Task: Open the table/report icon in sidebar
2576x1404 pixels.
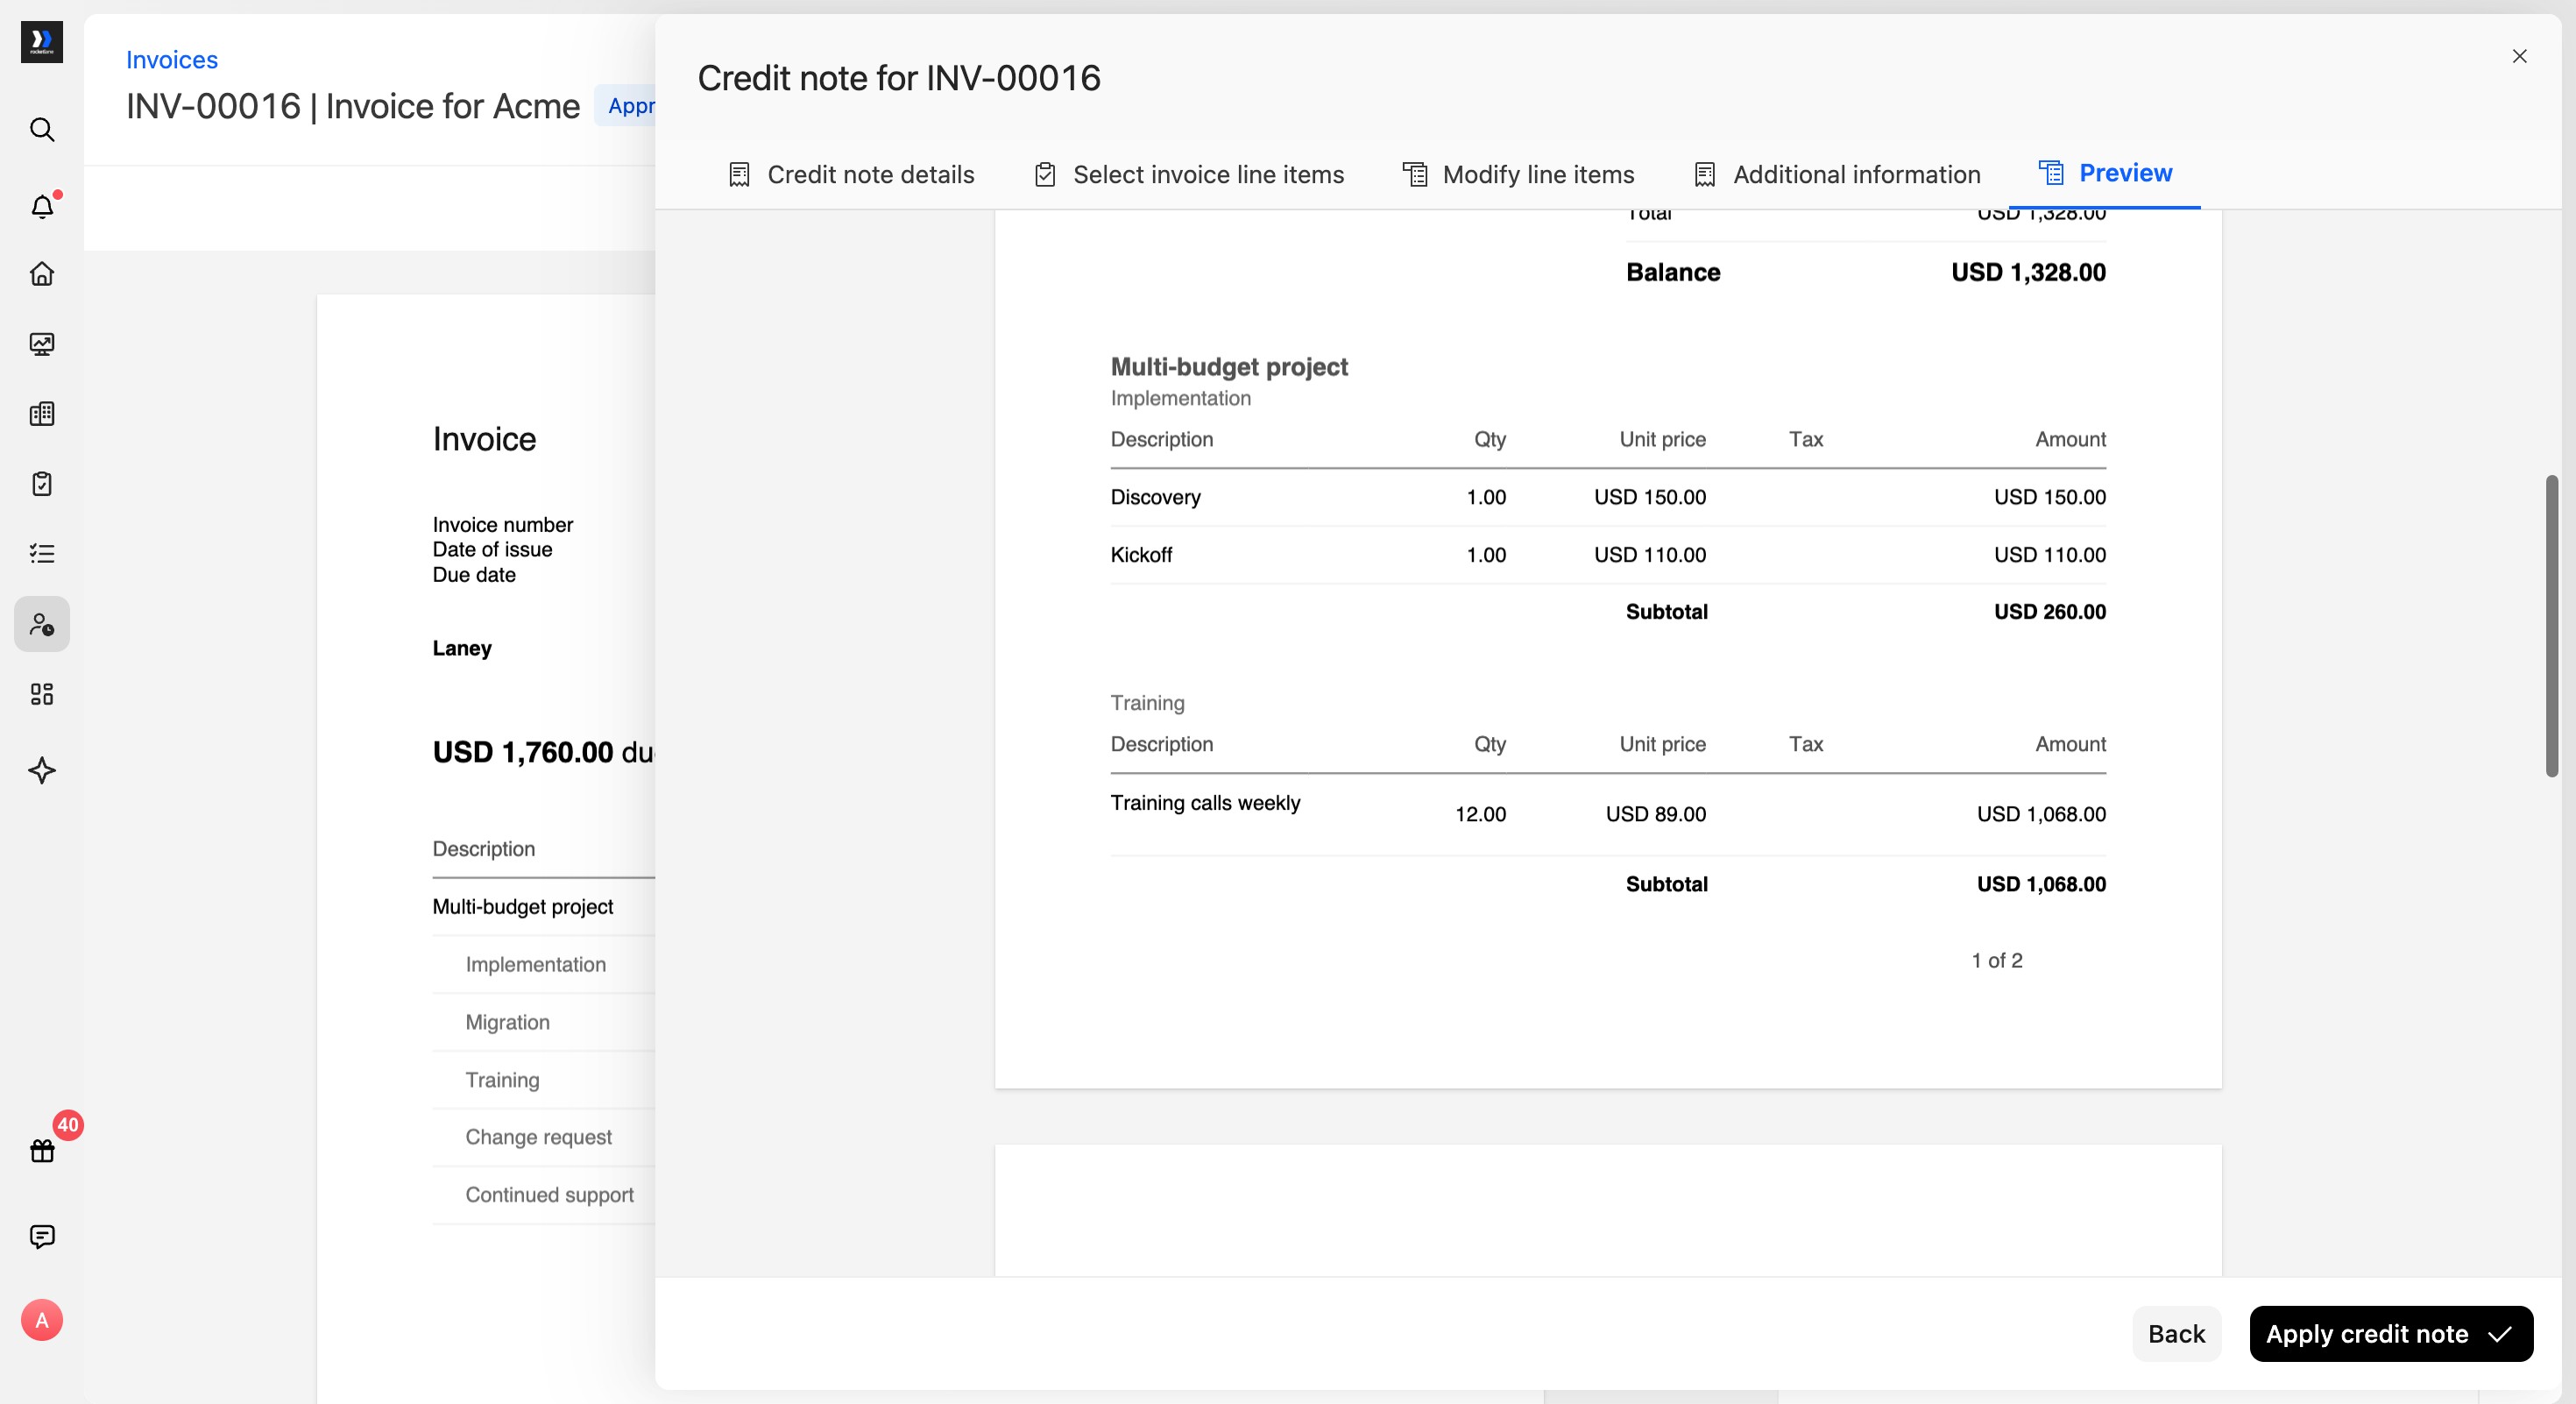Action: (x=42, y=414)
